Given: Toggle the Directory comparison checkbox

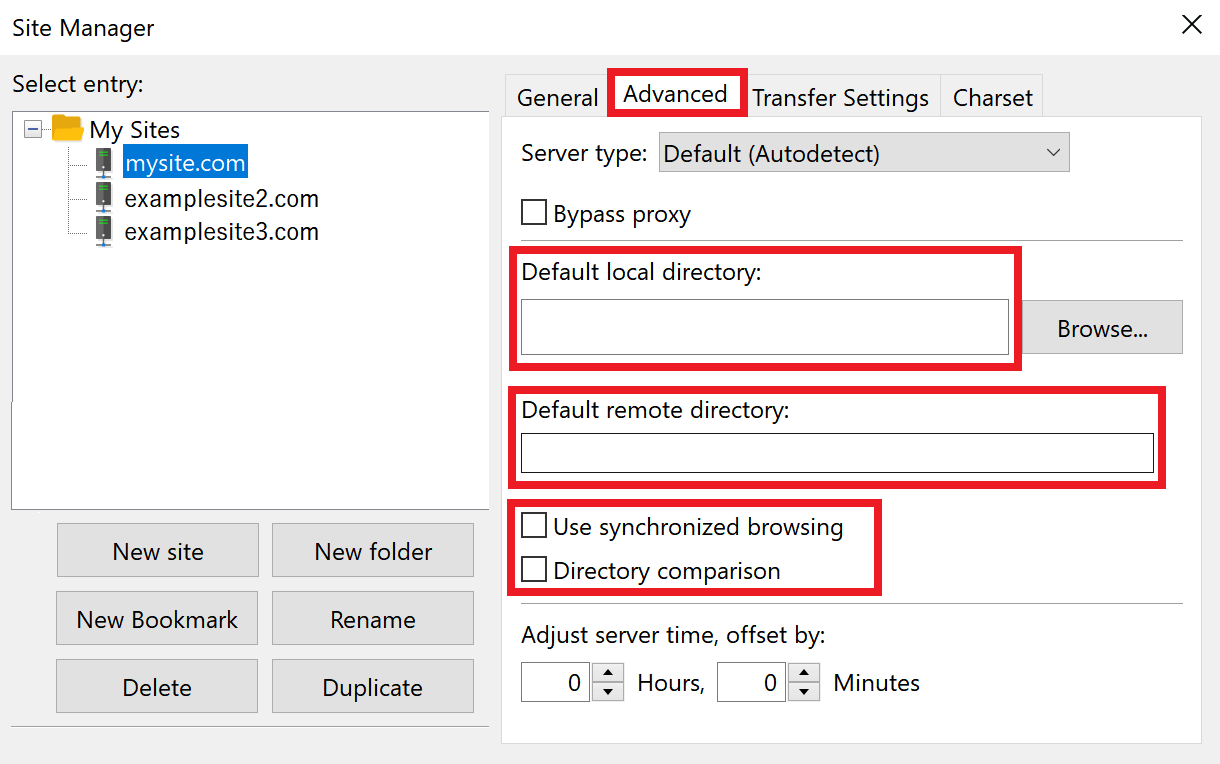Looking at the screenshot, I should (x=535, y=570).
